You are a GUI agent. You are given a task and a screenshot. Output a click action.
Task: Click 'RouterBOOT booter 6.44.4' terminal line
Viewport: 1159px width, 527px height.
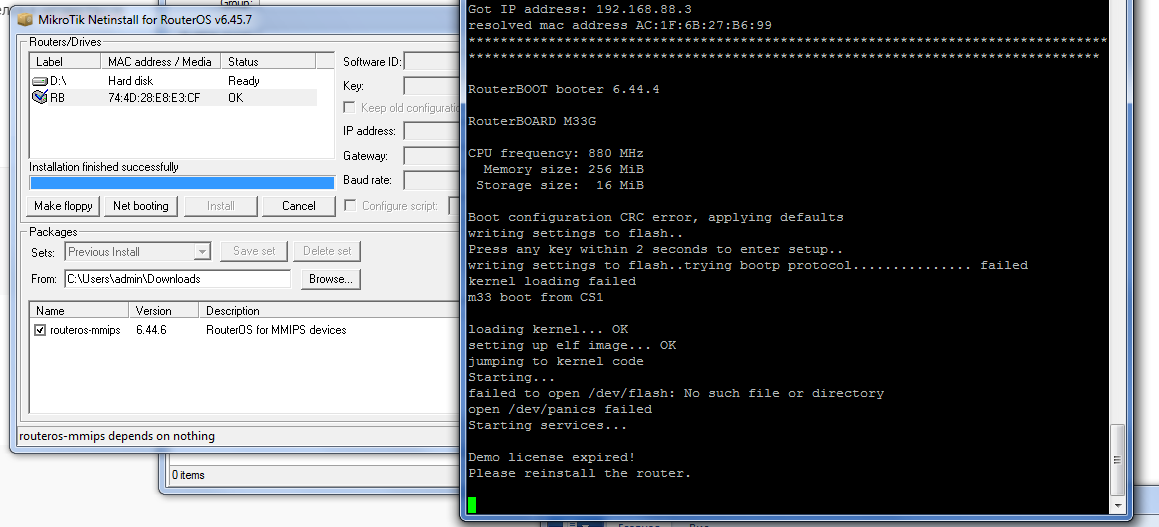pos(563,89)
